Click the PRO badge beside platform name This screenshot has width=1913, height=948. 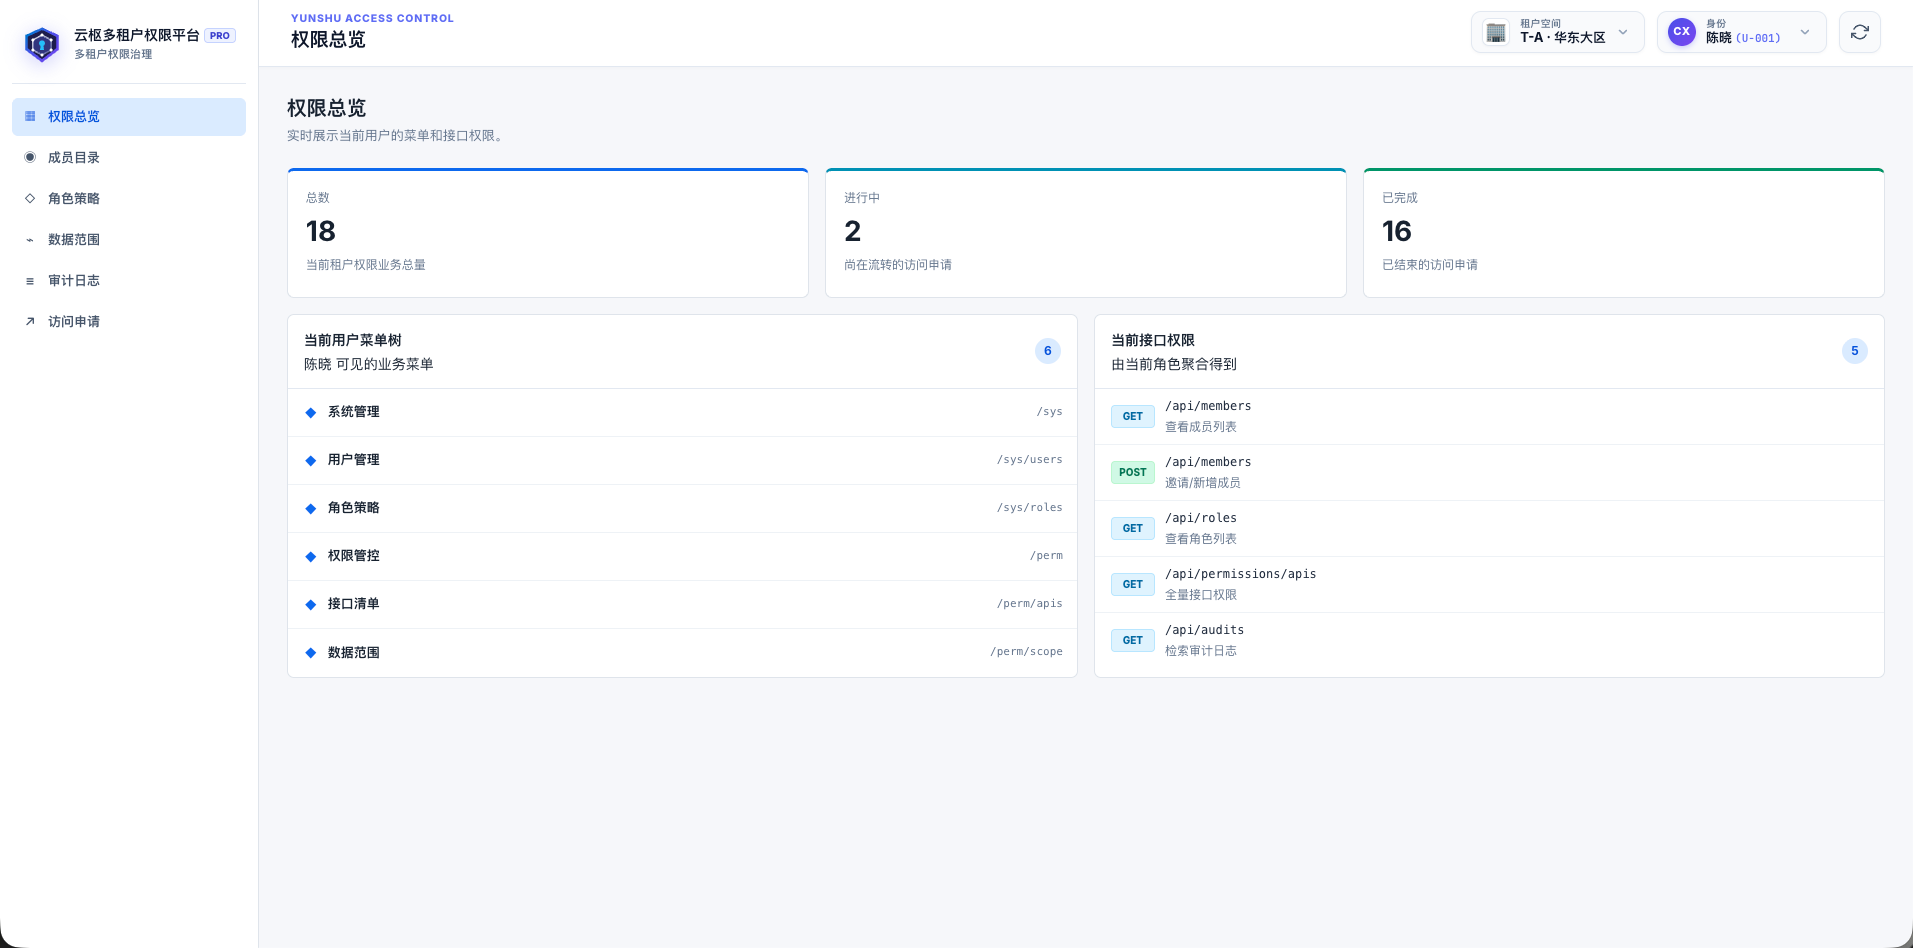(220, 35)
